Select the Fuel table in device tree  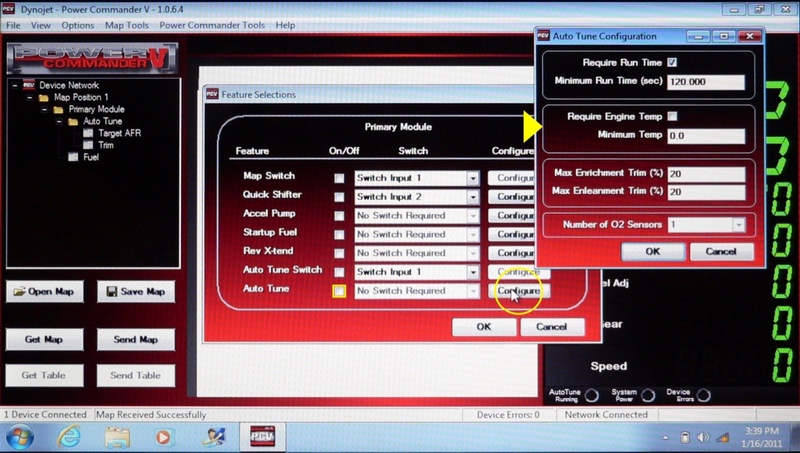tap(74, 157)
